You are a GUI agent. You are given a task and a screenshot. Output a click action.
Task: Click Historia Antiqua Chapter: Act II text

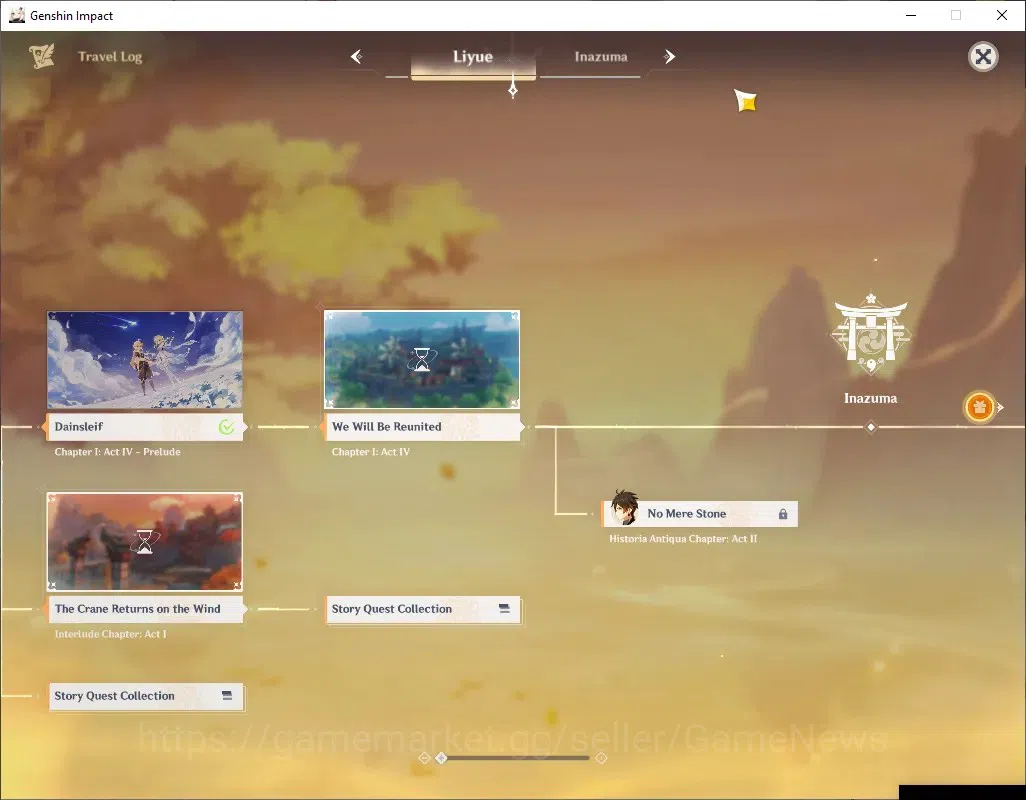(x=682, y=539)
